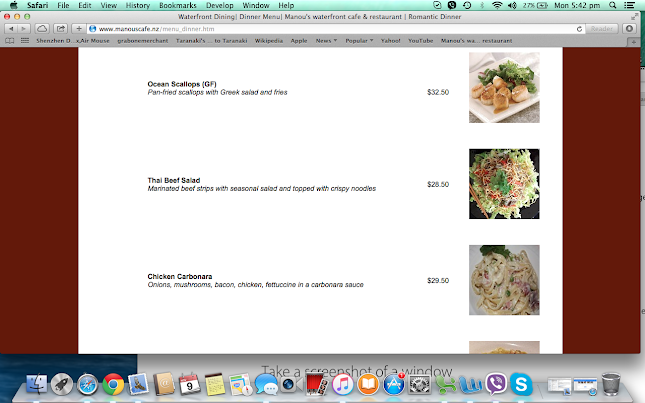
Task: Click the address bar URL field
Action: [x=332, y=29]
